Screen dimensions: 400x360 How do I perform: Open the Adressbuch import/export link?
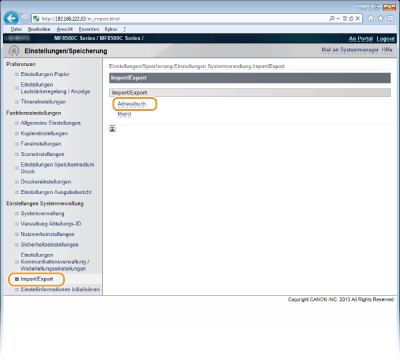pos(132,104)
